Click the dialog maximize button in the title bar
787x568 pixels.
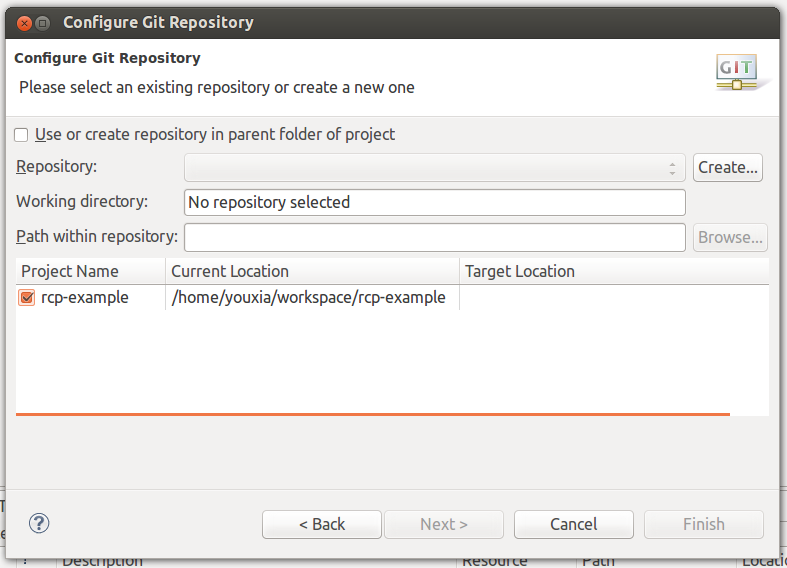[43, 23]
